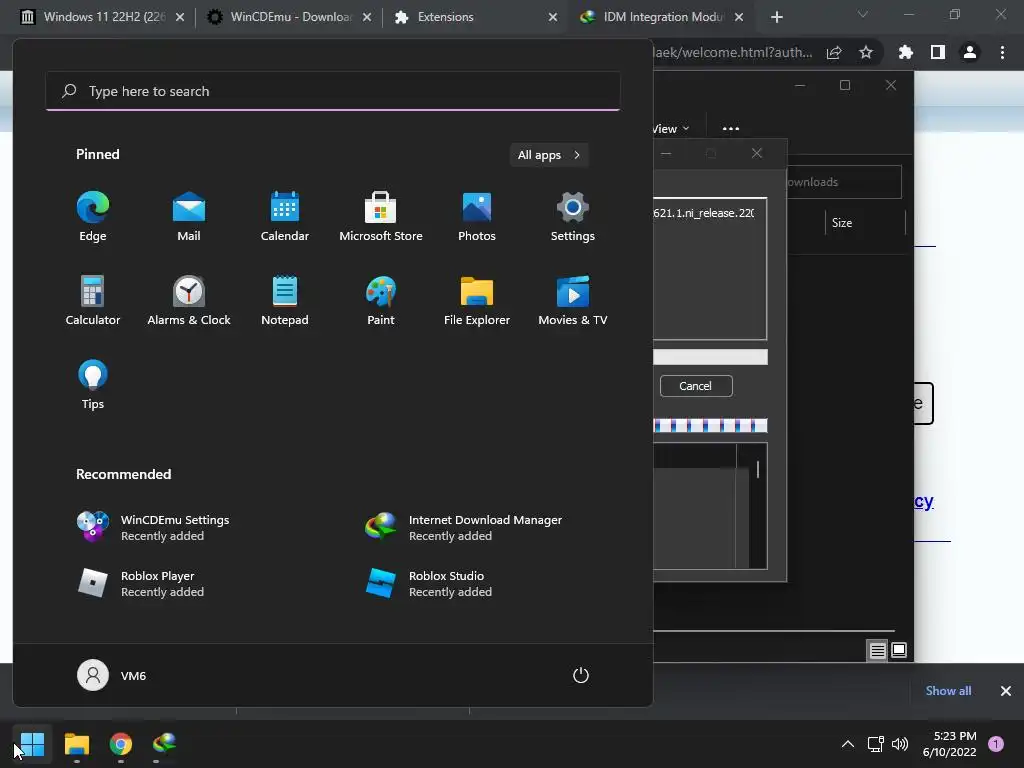Open the Chrome extensions puzzle menu
The image size is (1024, 768).
point(906,52)
